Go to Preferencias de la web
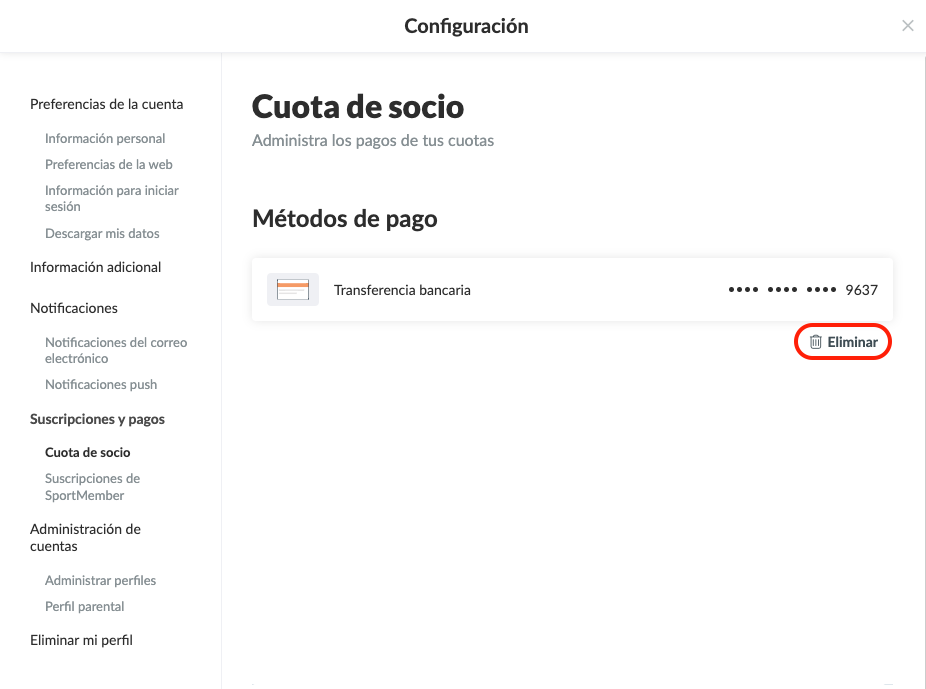Viewport: 926px width, 689px height. [109, 165]
